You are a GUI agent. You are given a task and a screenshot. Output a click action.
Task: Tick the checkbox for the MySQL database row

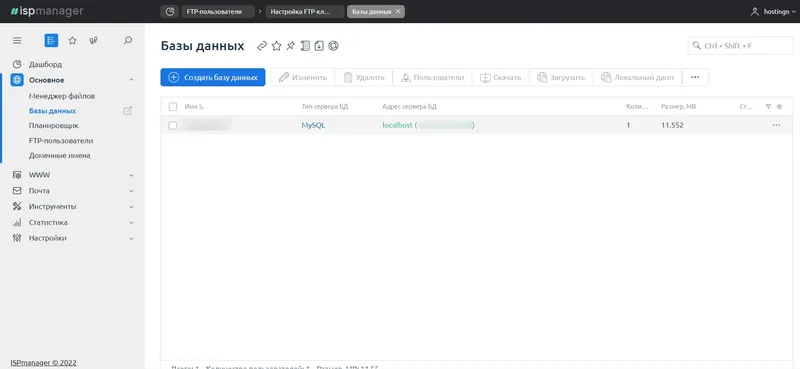coord(173,125)
